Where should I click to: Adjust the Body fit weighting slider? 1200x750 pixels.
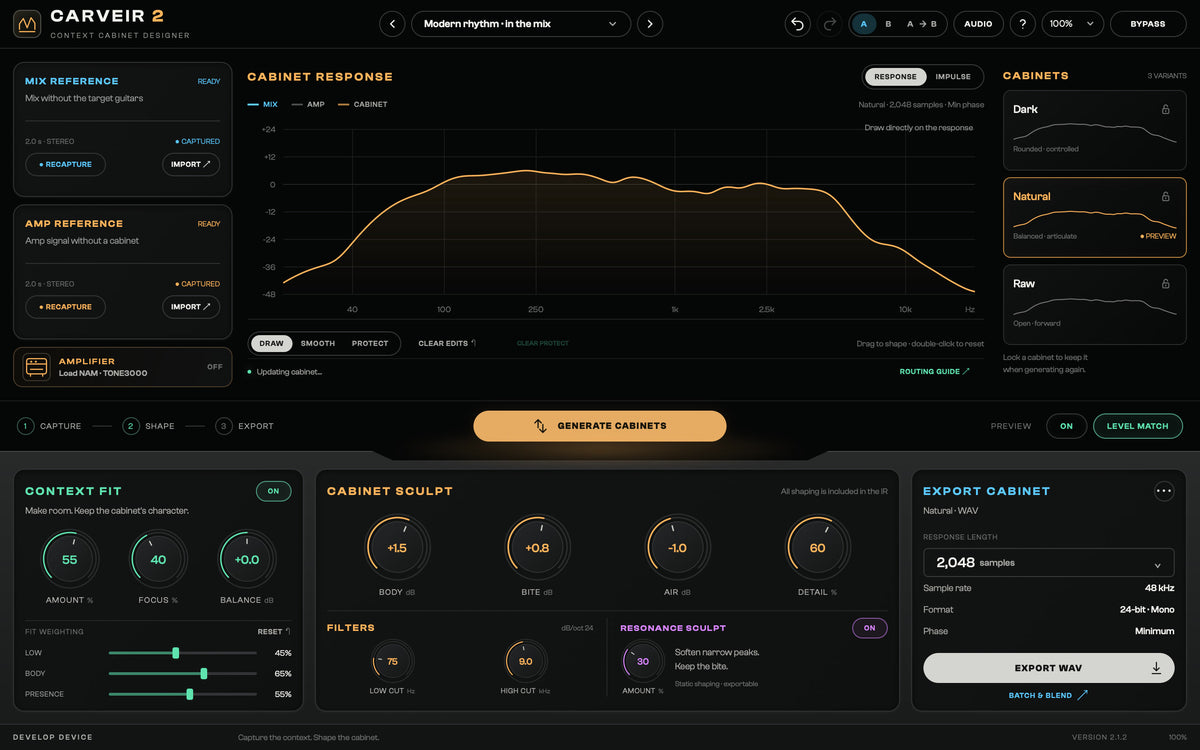[183, 674]
